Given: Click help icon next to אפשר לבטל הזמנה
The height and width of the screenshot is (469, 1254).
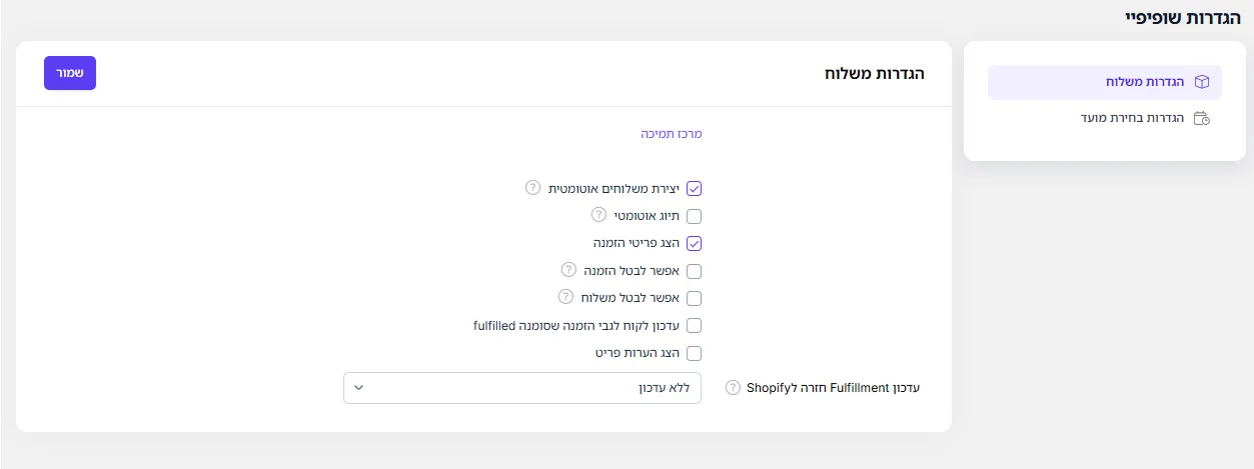Looking at the screenshot, I should coord(569,269).
